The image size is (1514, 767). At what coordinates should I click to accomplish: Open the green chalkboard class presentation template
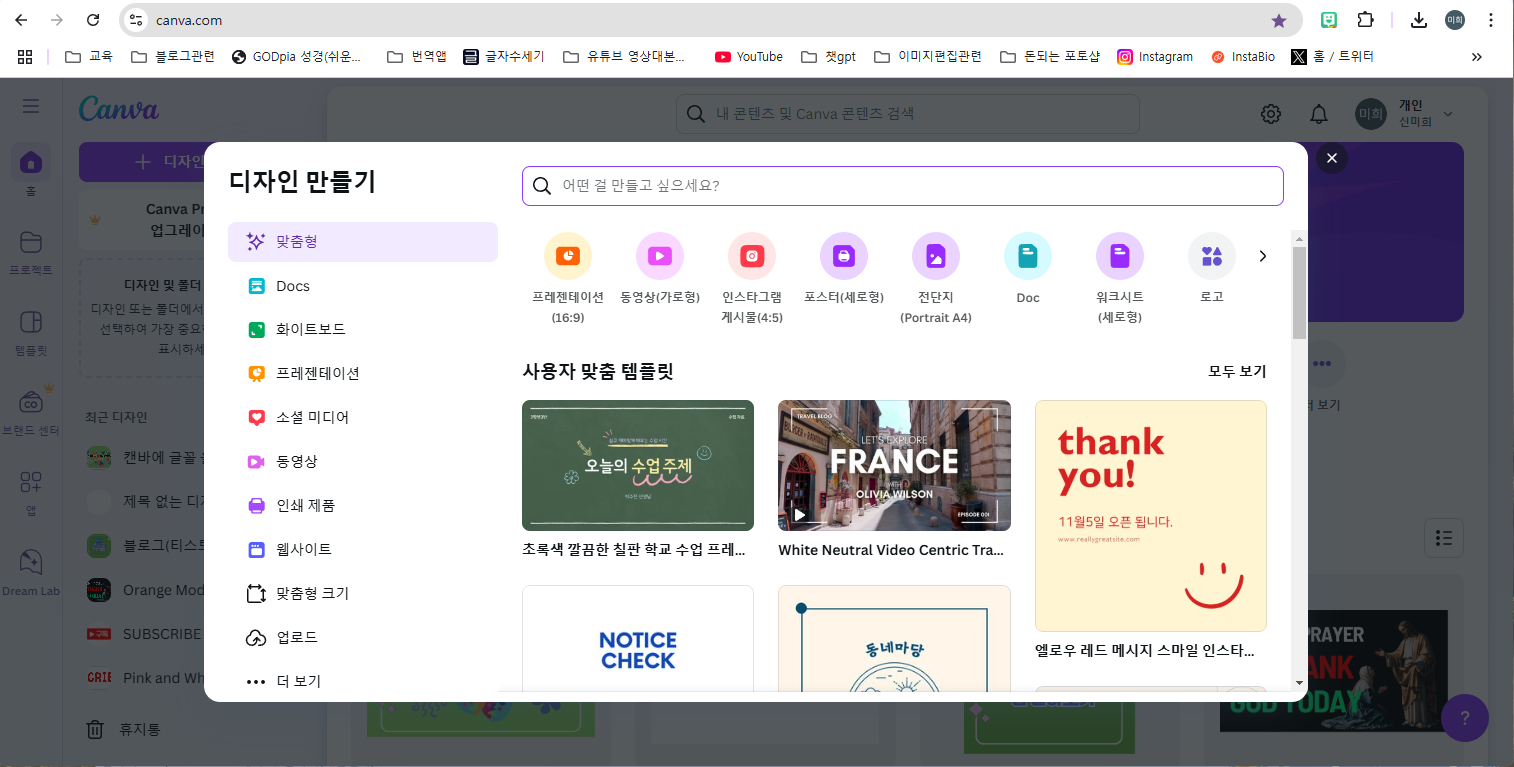point(638,465)
